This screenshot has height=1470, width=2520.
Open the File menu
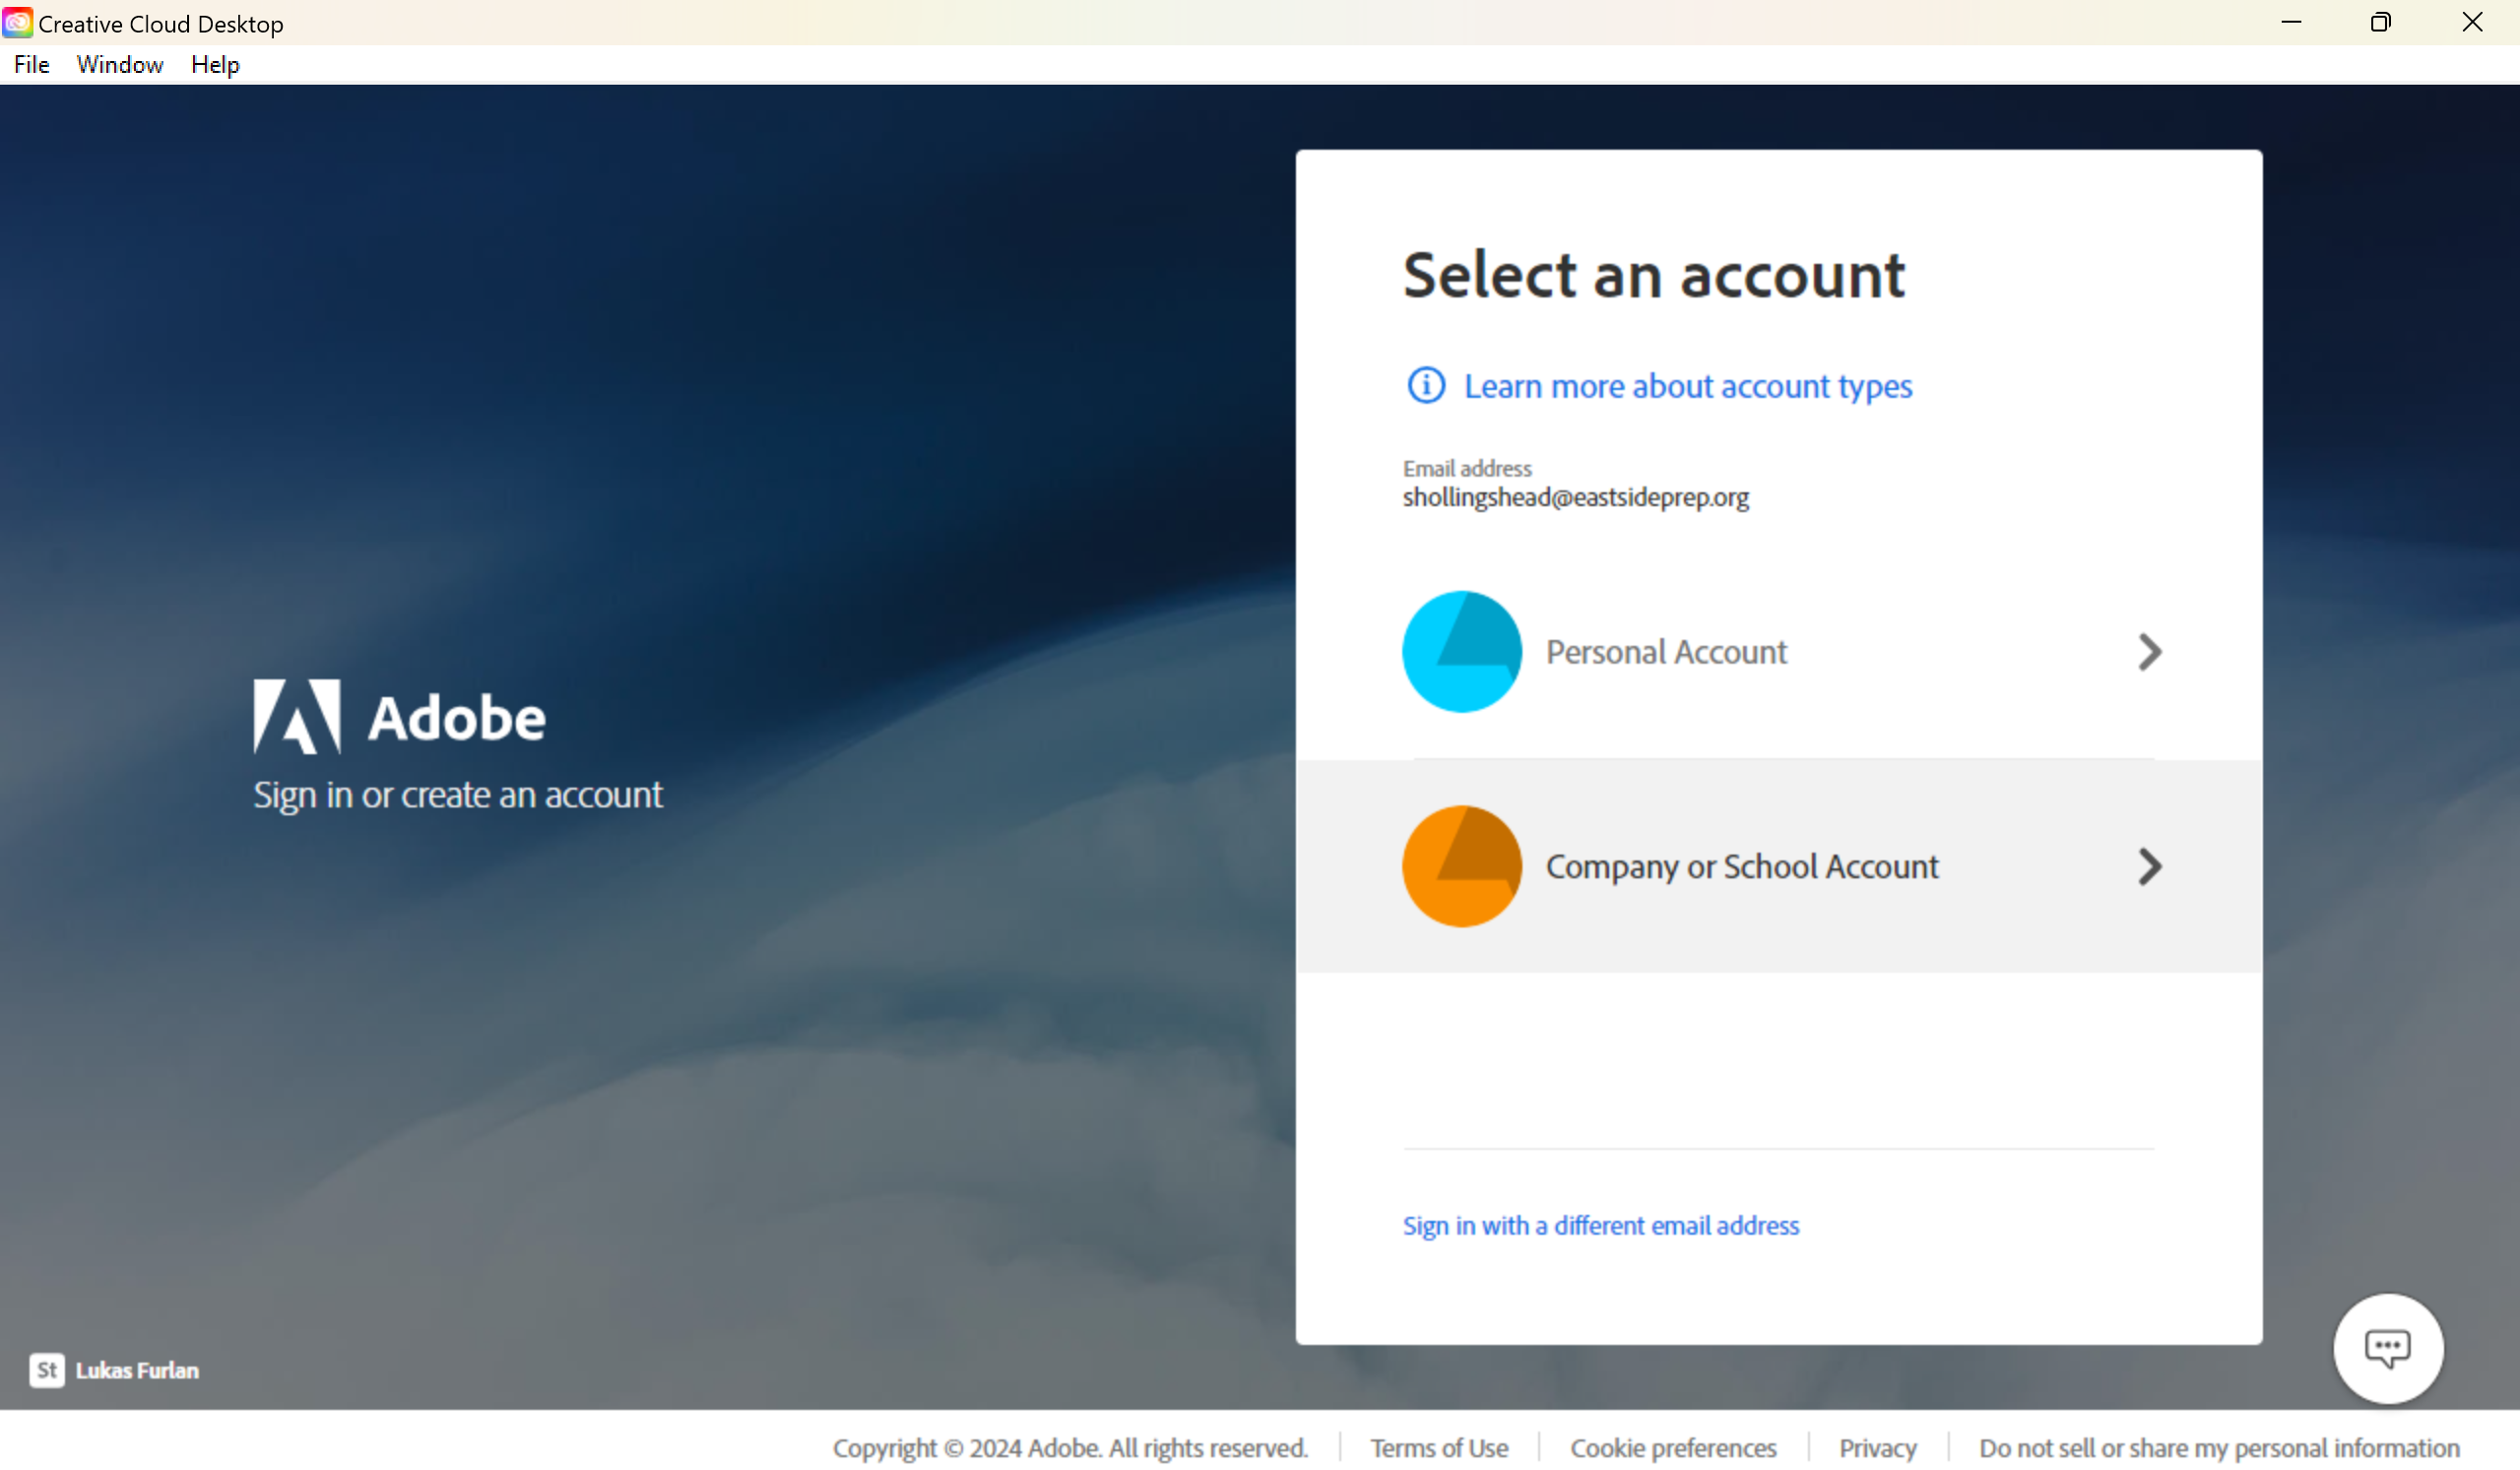tap(31, 65)
